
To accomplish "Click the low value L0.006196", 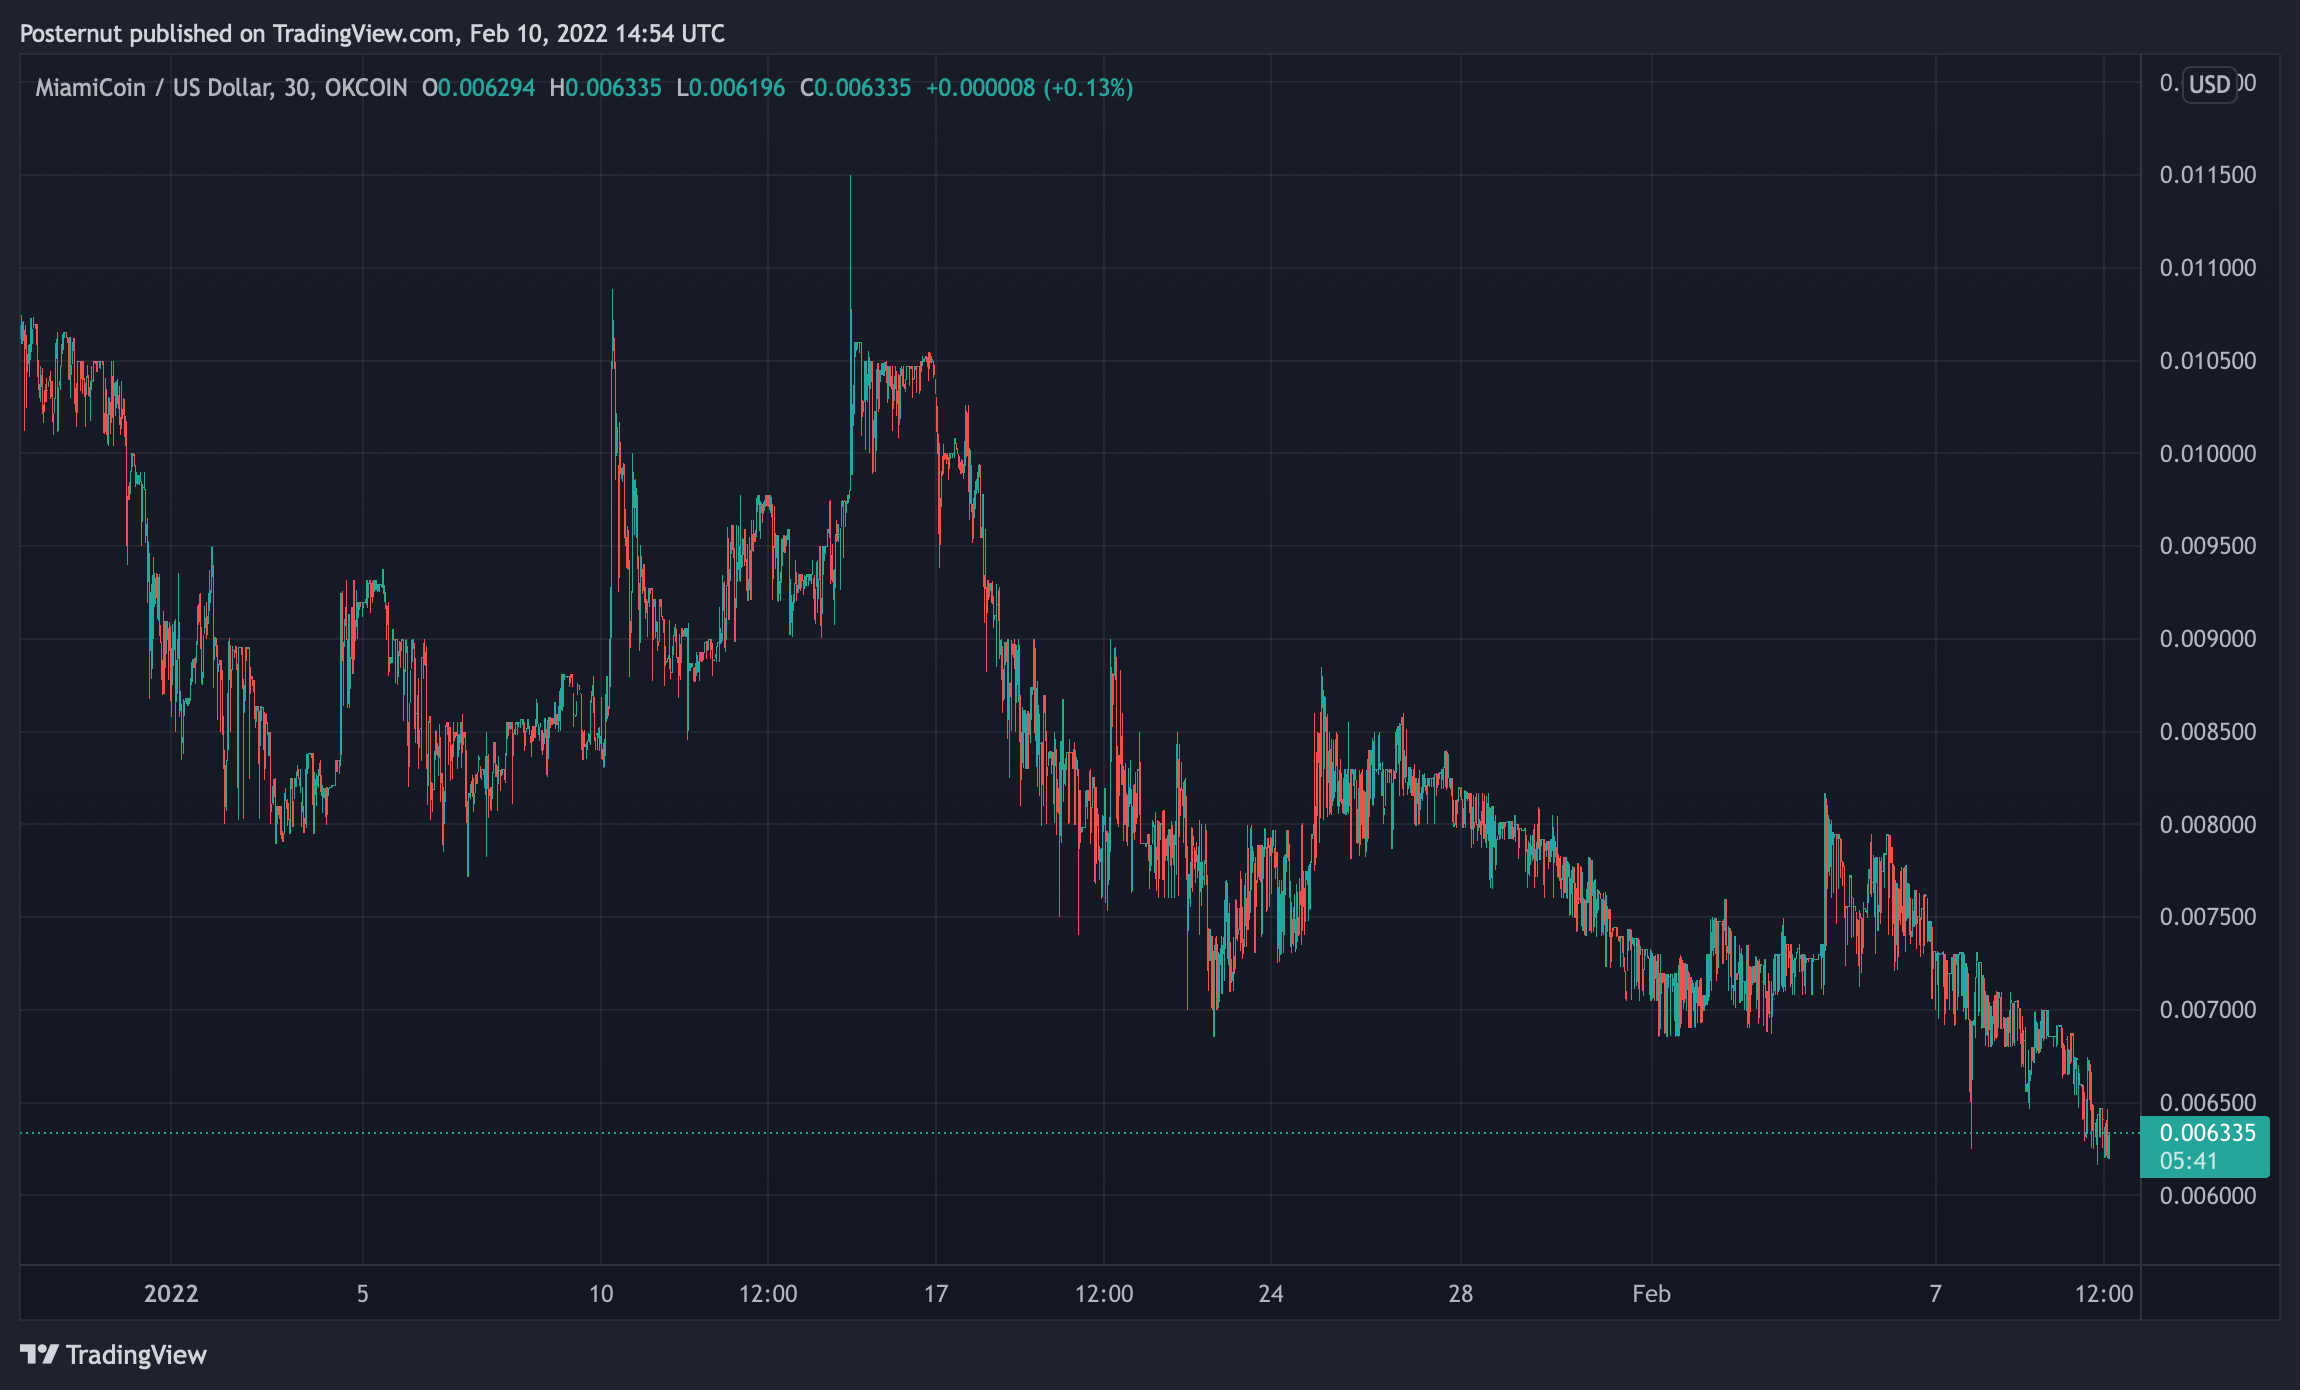I will 731,88.
